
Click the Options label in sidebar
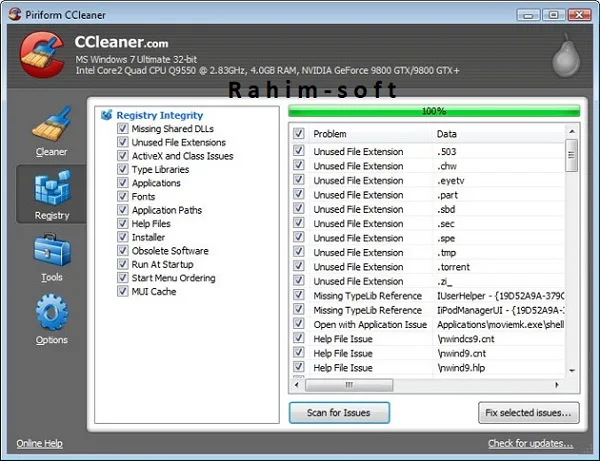(52, 340)
